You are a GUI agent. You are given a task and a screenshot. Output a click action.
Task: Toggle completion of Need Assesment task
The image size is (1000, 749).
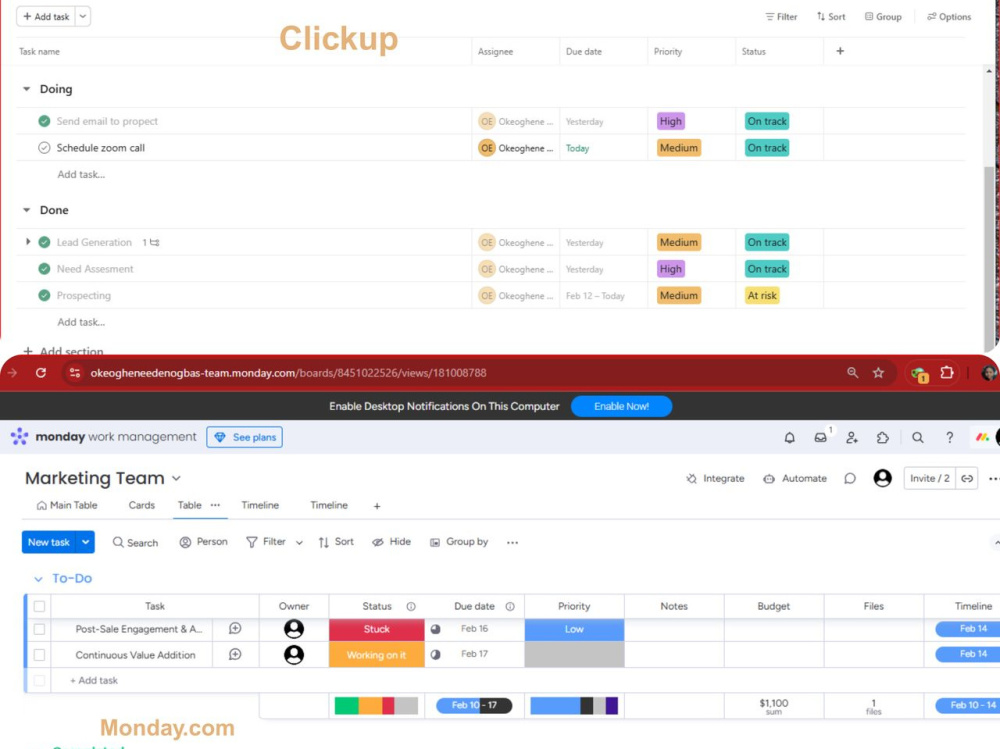(44, 269)
